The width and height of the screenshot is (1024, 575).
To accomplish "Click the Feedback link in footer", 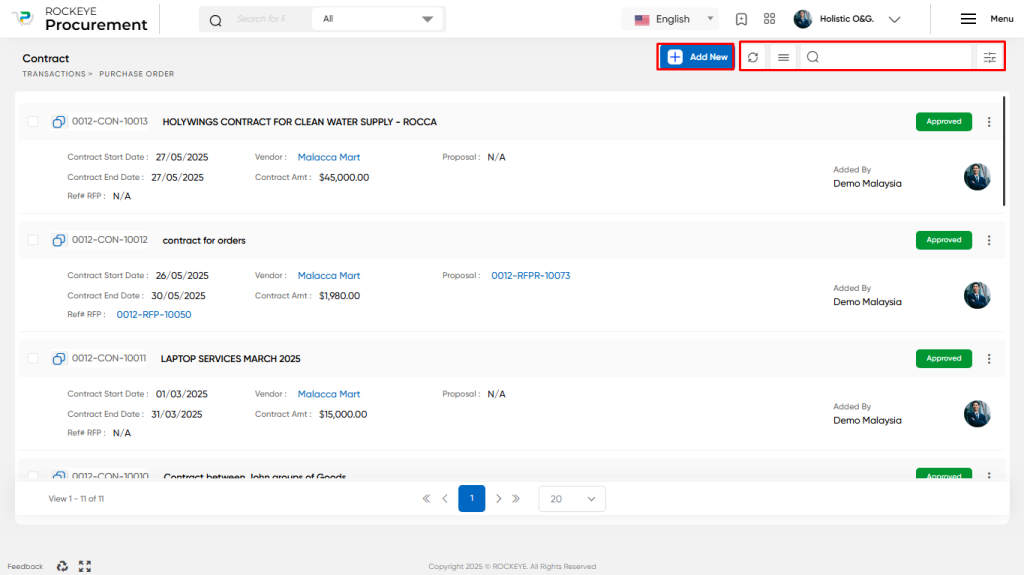I will point(25,567).
